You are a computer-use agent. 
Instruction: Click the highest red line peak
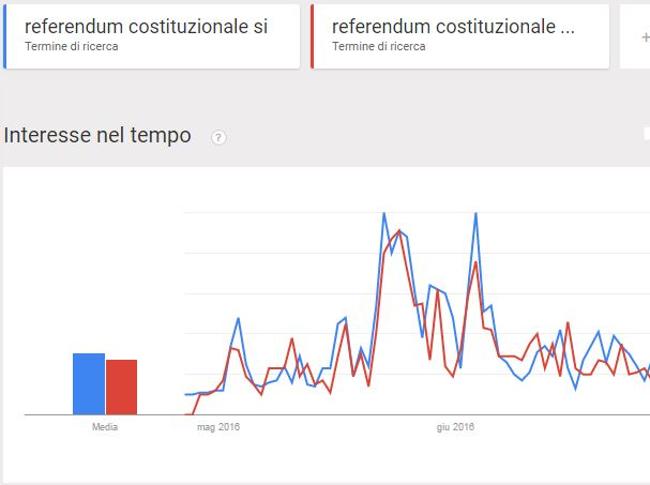[399, 230]
